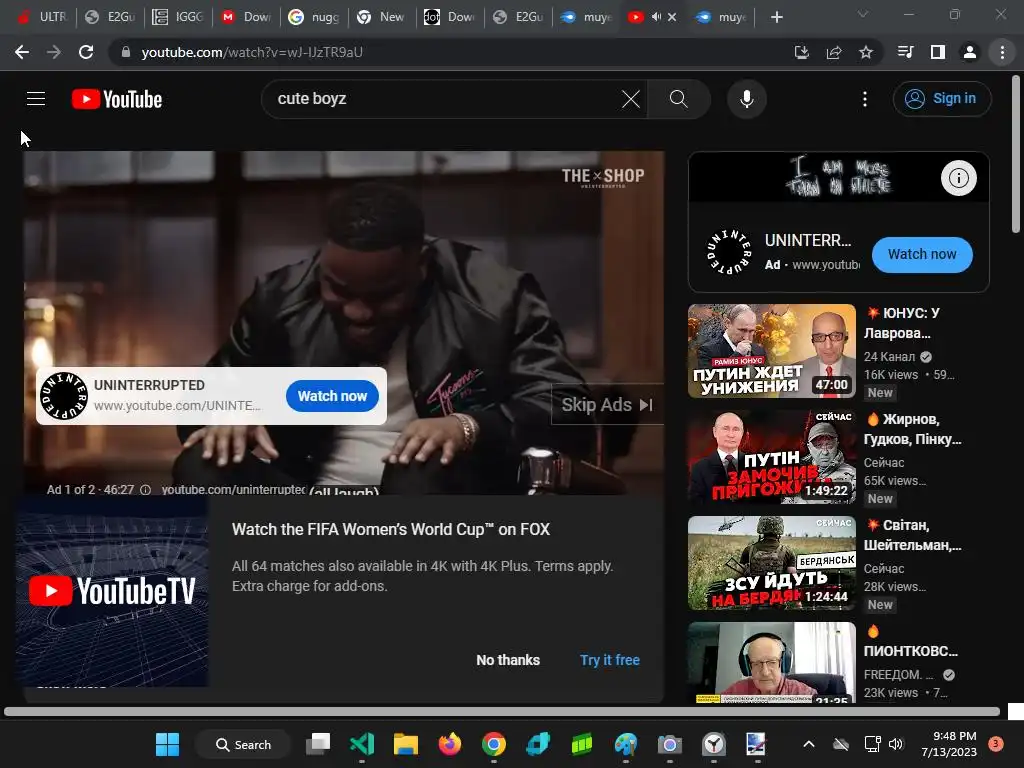
Task: Clear the search box with the X
Action: (x=631, y=99)
